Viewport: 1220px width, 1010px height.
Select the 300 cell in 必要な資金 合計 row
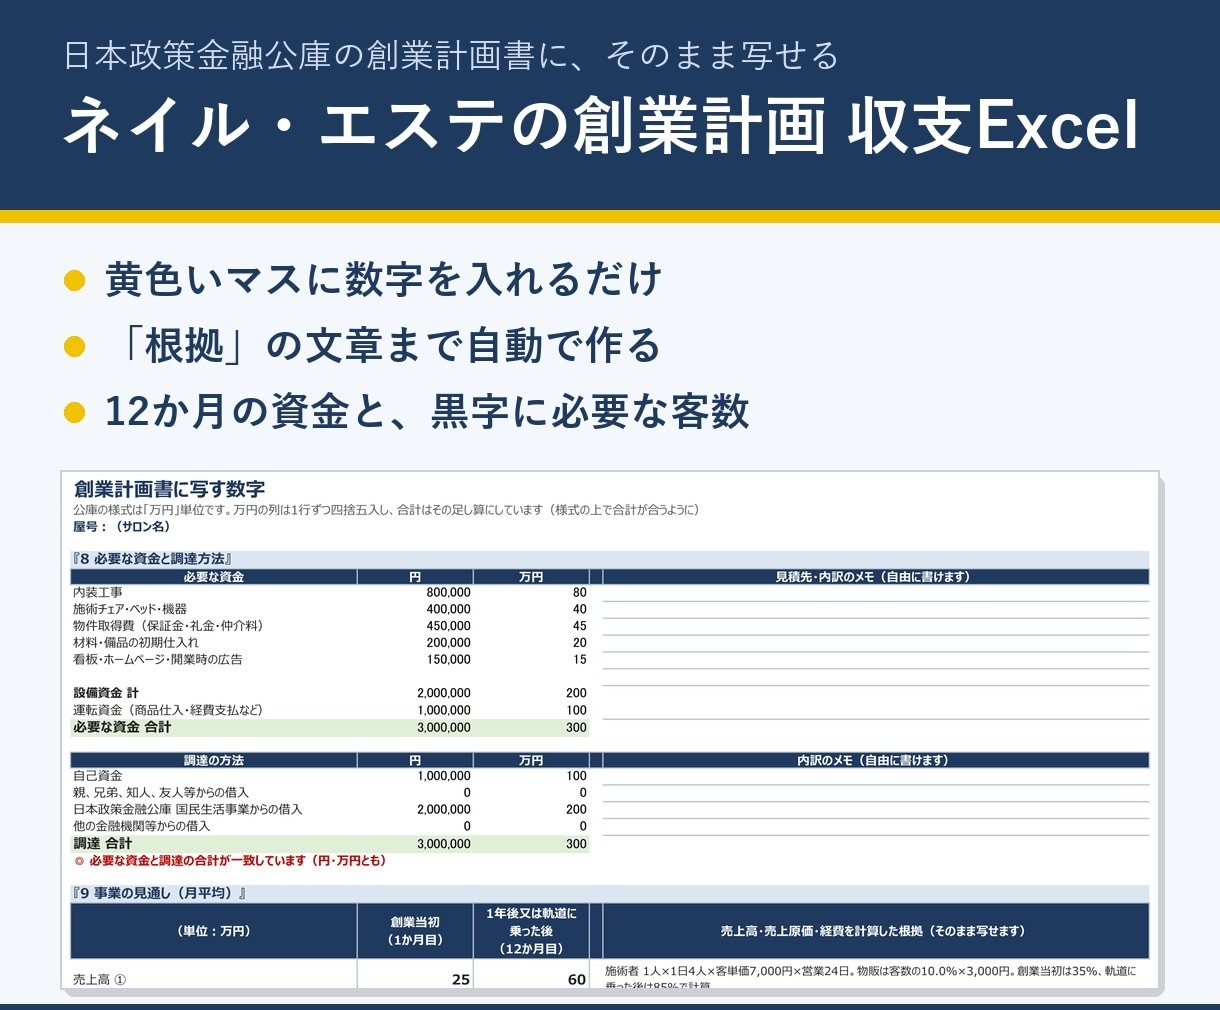[x=576, y=727]
